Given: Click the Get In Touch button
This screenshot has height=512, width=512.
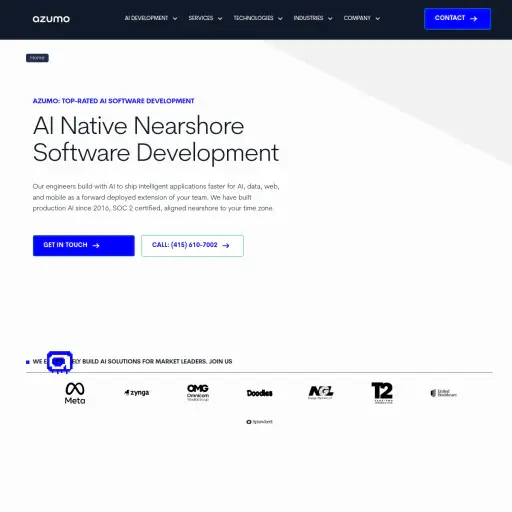Looking at the screenshot, I should pyautogui.click(x=84, y=246).
